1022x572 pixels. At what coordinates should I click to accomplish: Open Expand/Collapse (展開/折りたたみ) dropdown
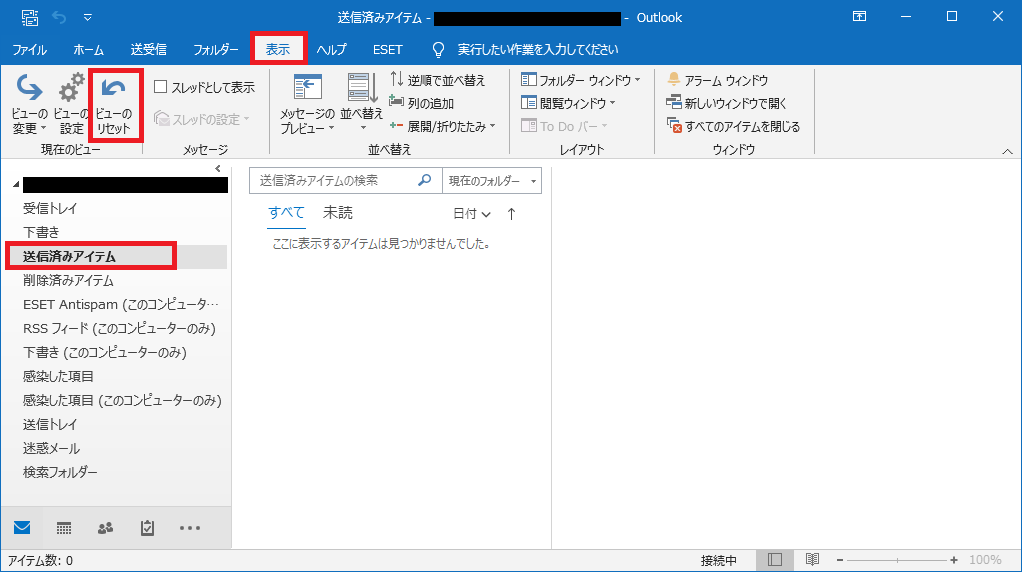(x=443, y=126)
